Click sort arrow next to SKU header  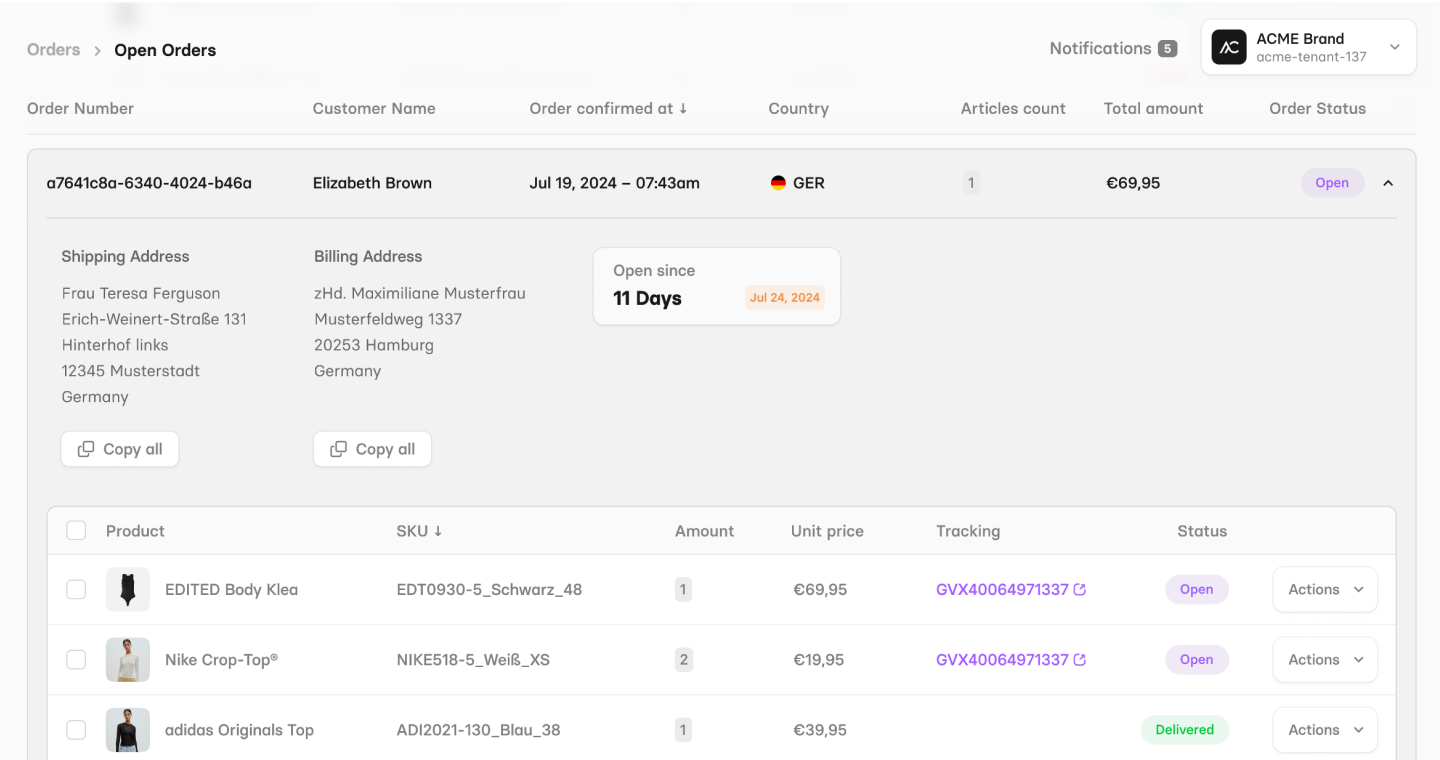[438, 531]
